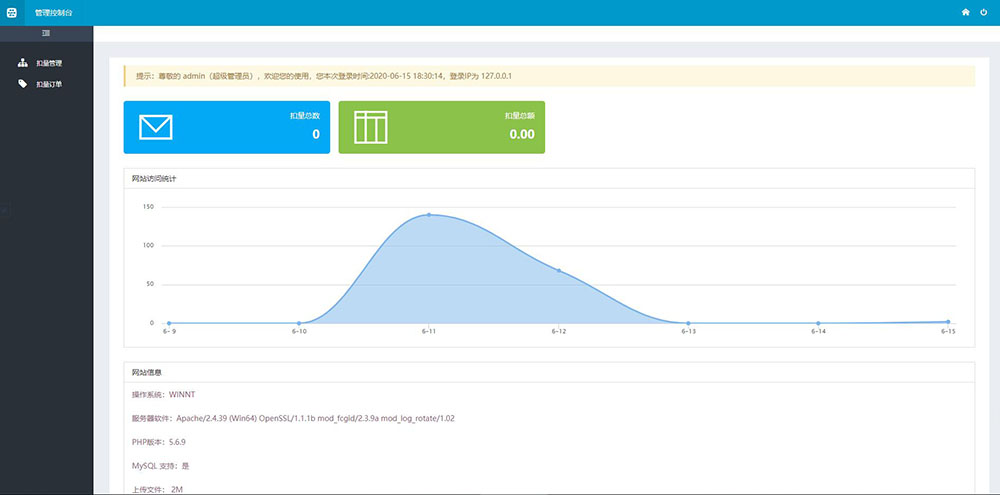1000x495 pixels.
Task: Click the 网站信息 panel header
Action: pos(549,373)
